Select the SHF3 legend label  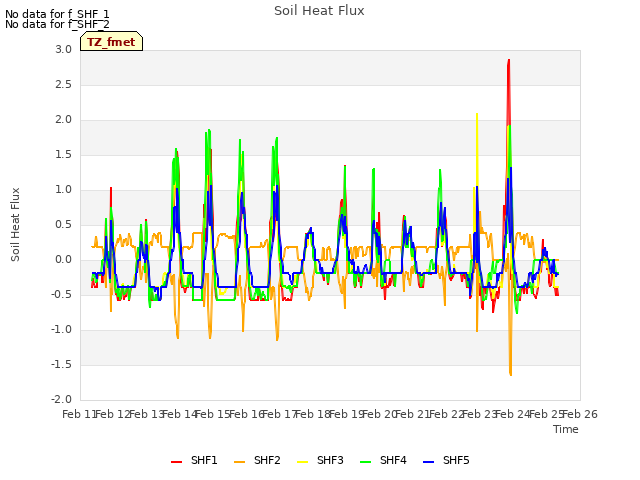coord(330,460)
